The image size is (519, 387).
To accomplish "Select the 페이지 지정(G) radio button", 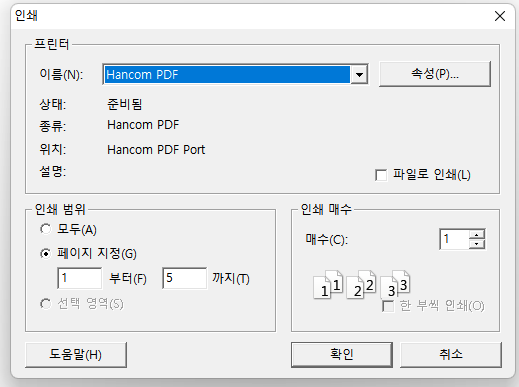I will [46, 254].
